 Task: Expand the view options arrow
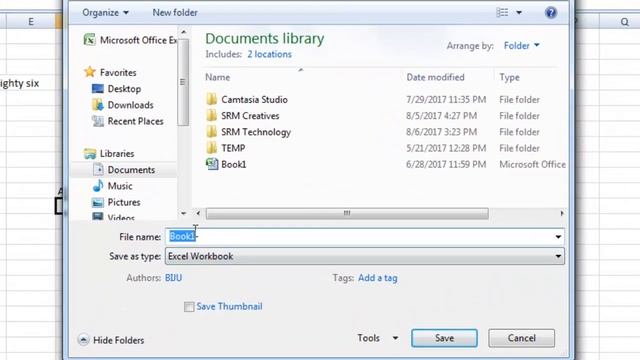pyautogui.click(x=519, y=13)
